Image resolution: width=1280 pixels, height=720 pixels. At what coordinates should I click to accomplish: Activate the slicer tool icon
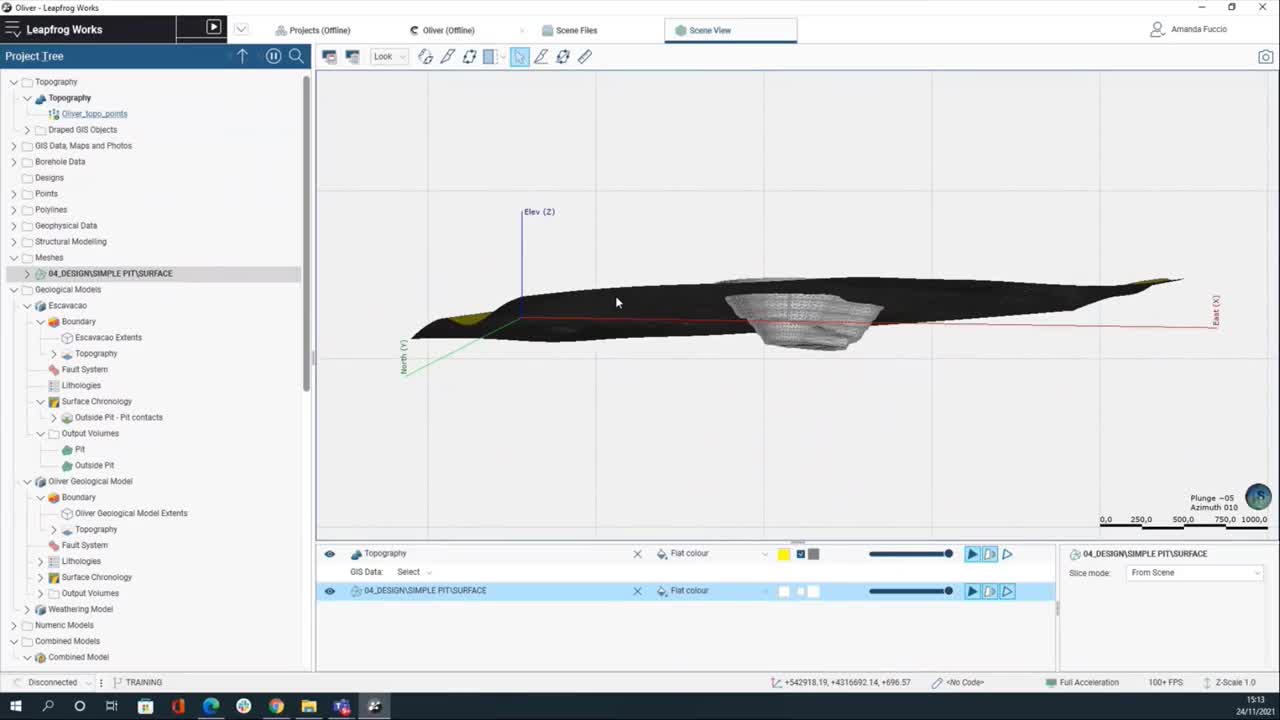pos(447,57)
